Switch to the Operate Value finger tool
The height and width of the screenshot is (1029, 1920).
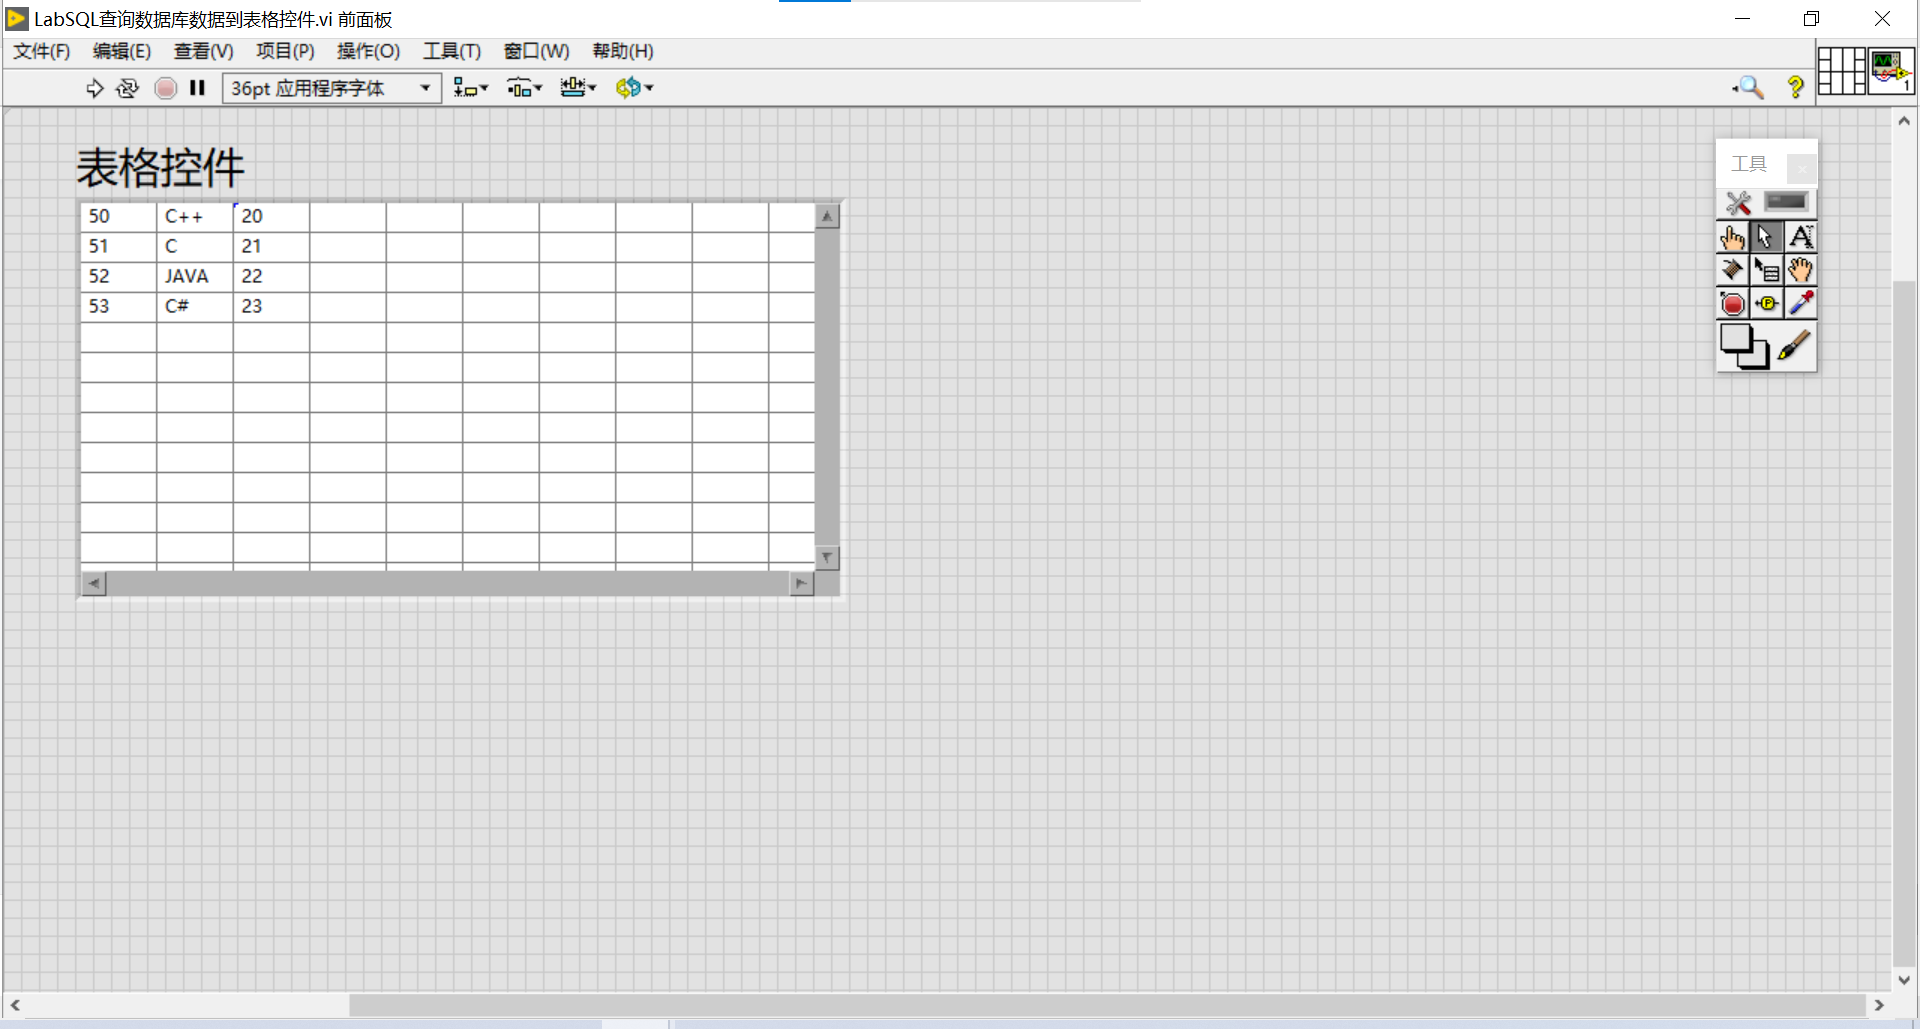point(1732,237)
